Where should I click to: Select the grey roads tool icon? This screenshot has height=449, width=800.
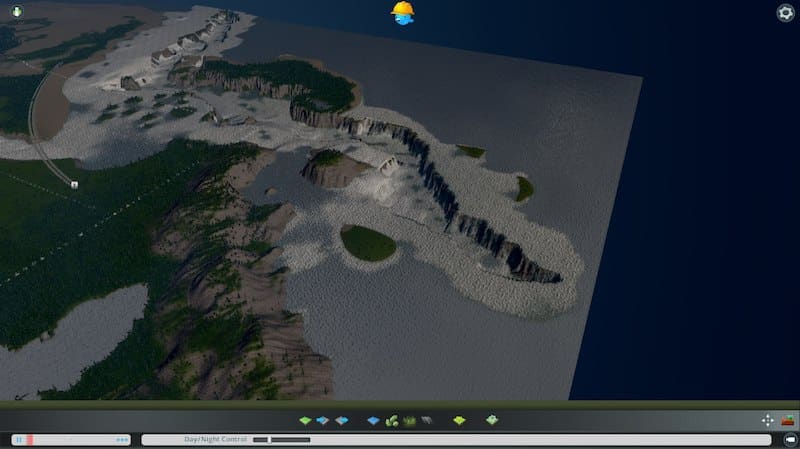coord(425,421)
